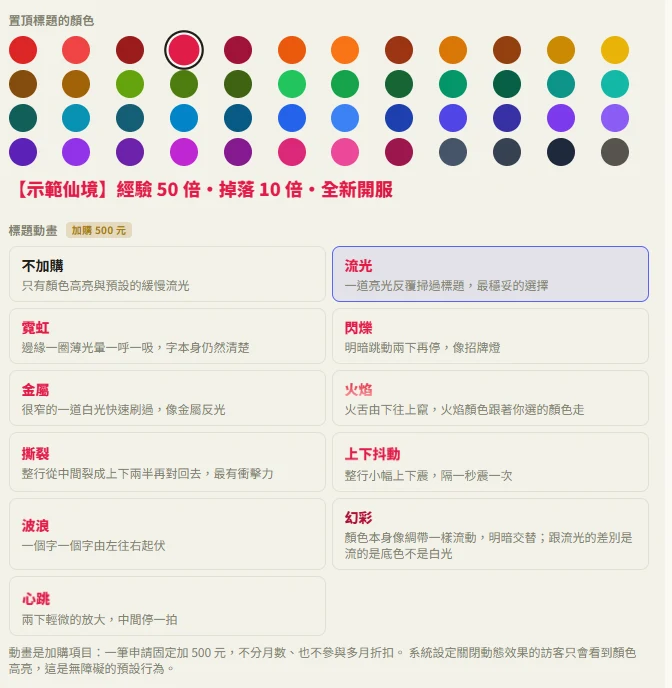Choose the light violet swatch ending the third row
Screen dimensions: 672x688
(615, 118)
